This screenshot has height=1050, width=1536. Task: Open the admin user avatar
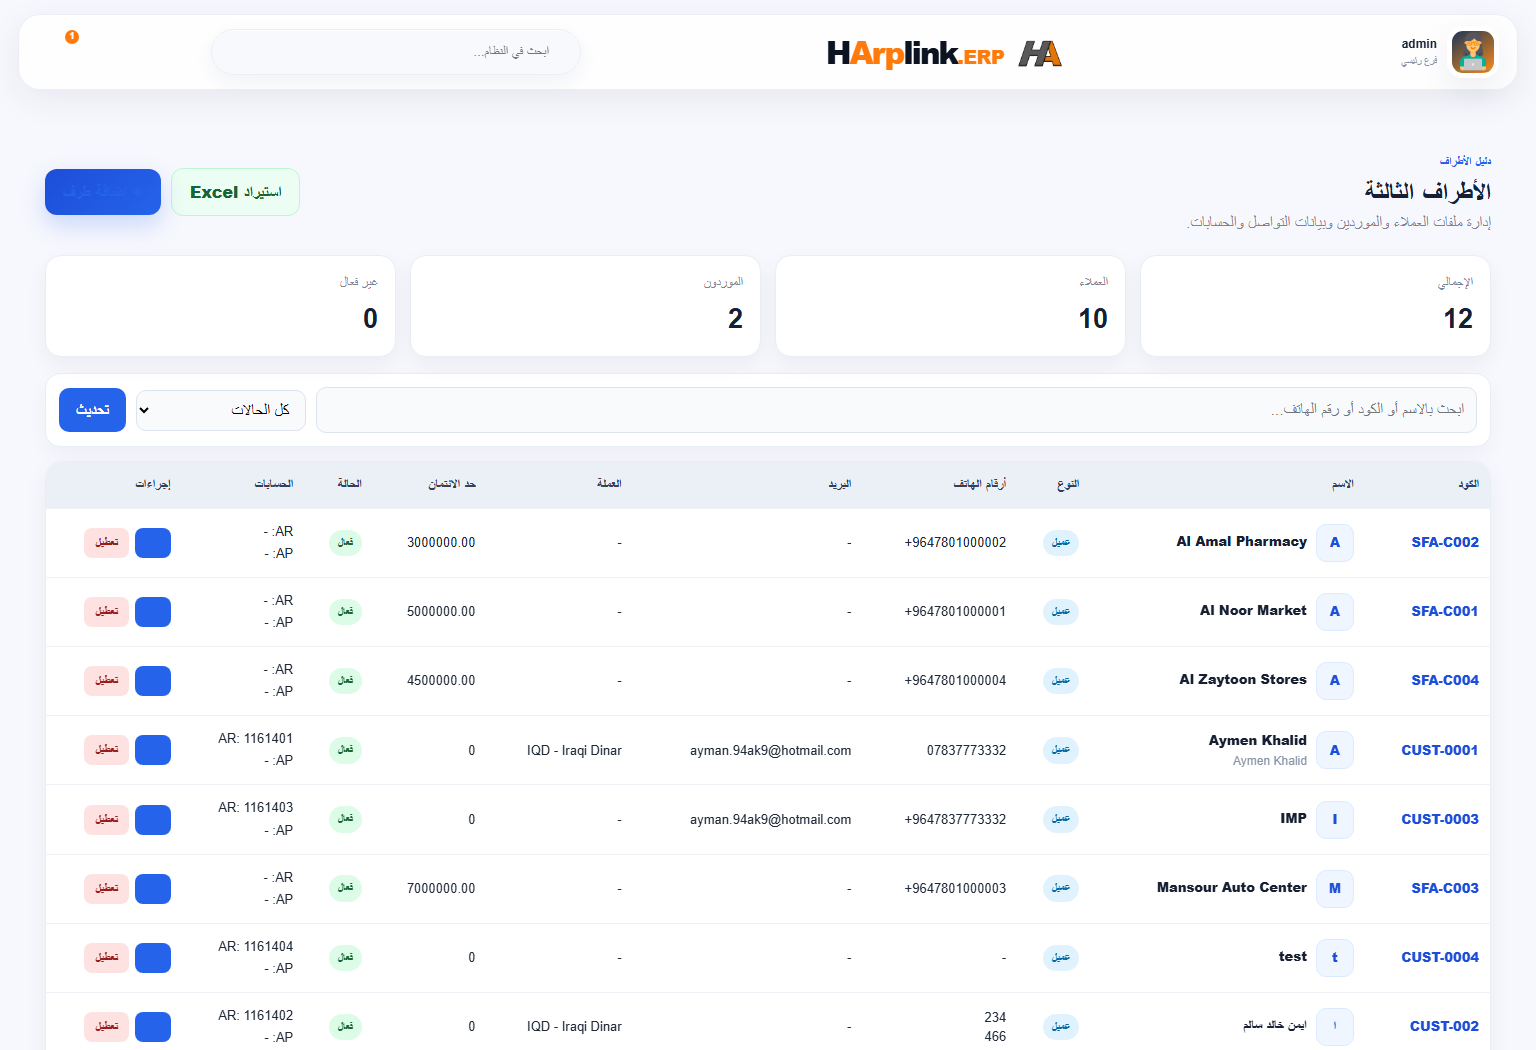pyautogui.click(x=1472, y=52)
